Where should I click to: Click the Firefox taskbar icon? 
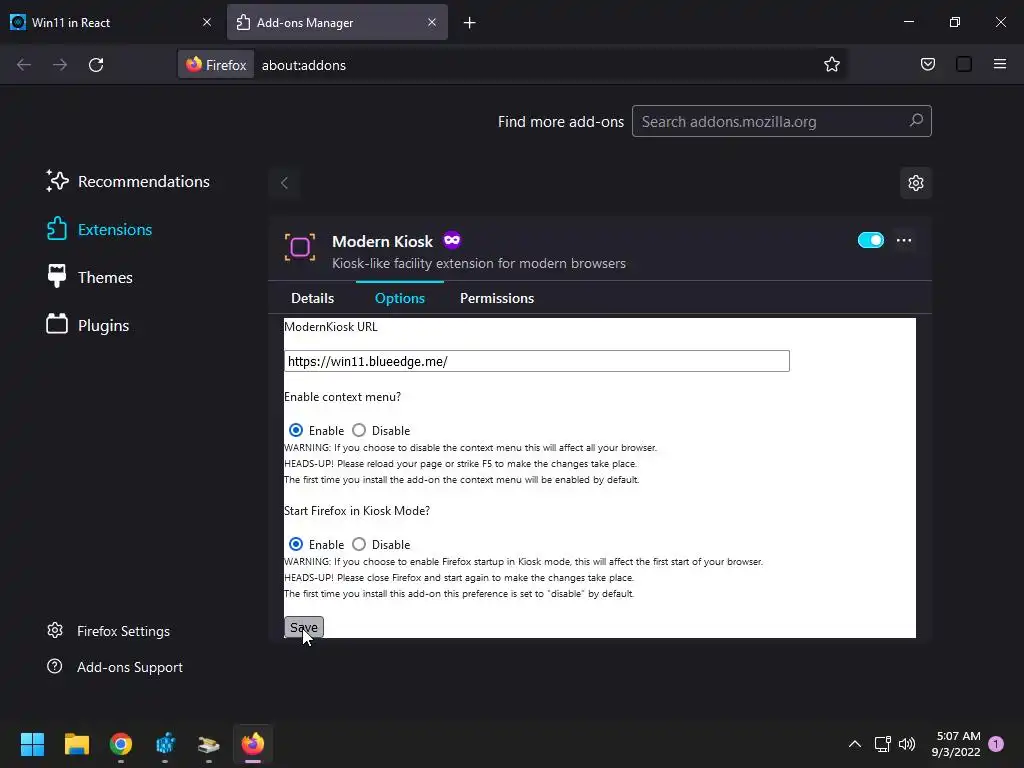253,744
